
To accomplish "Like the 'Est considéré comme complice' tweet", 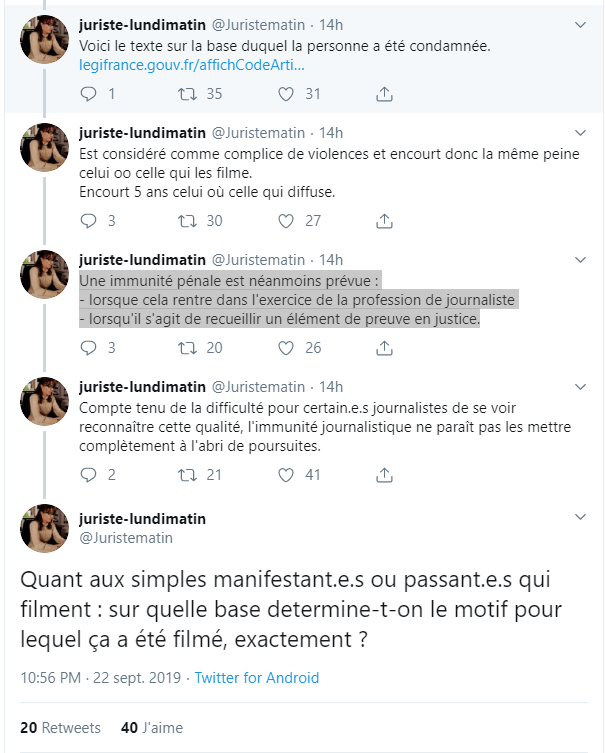I will pyautogui.click(x=285, y=221).
